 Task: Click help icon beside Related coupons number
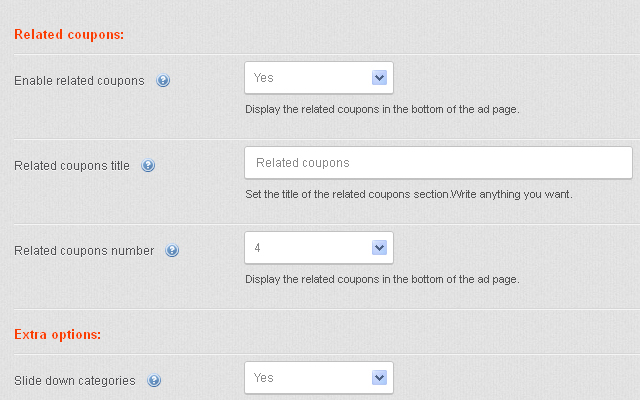(x=172, y=250)
